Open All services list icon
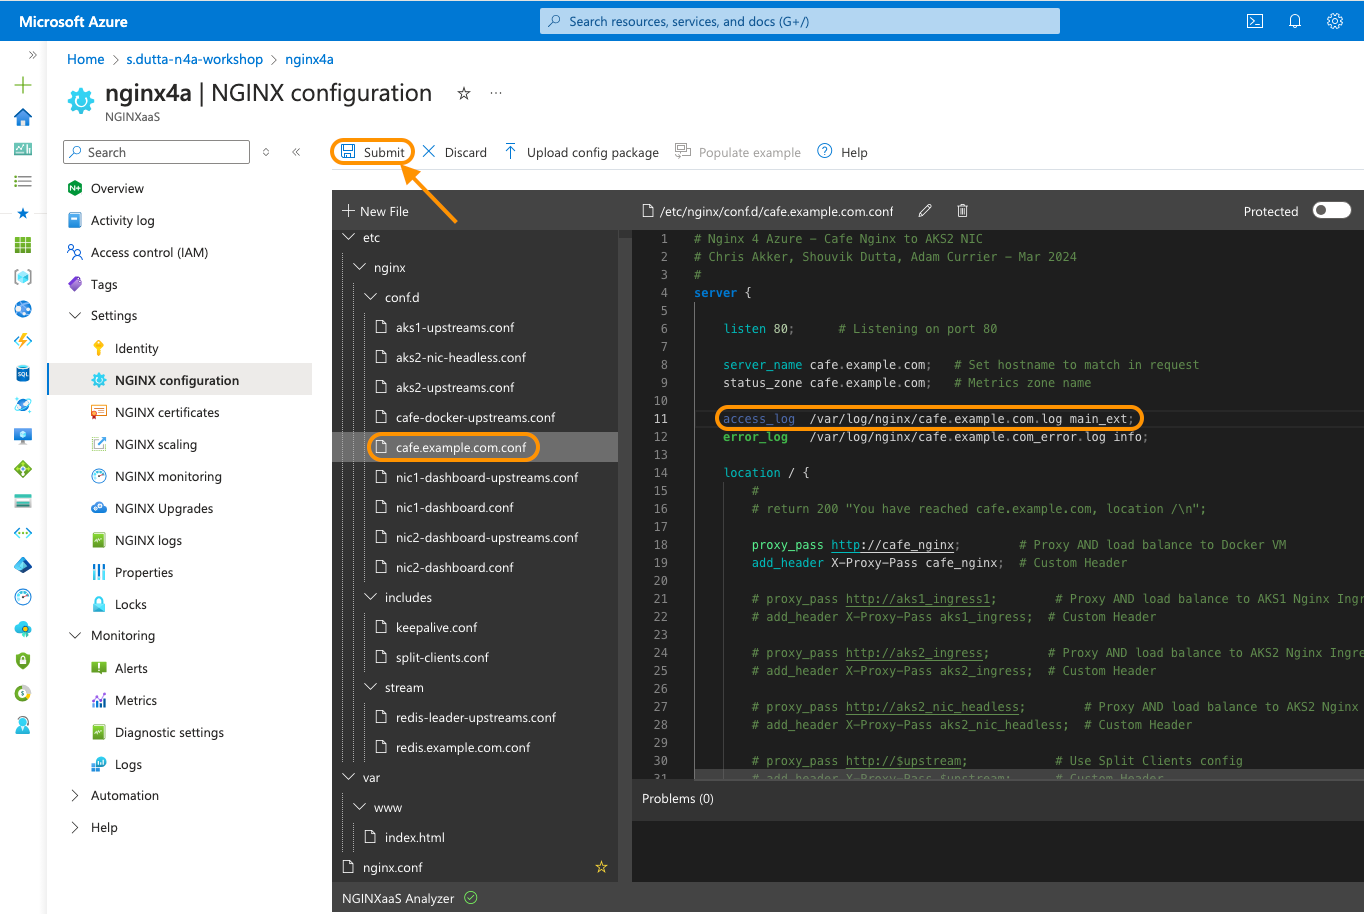This screenshot has width=1364, height=914. pyautogui.click(x=23, y=181)
